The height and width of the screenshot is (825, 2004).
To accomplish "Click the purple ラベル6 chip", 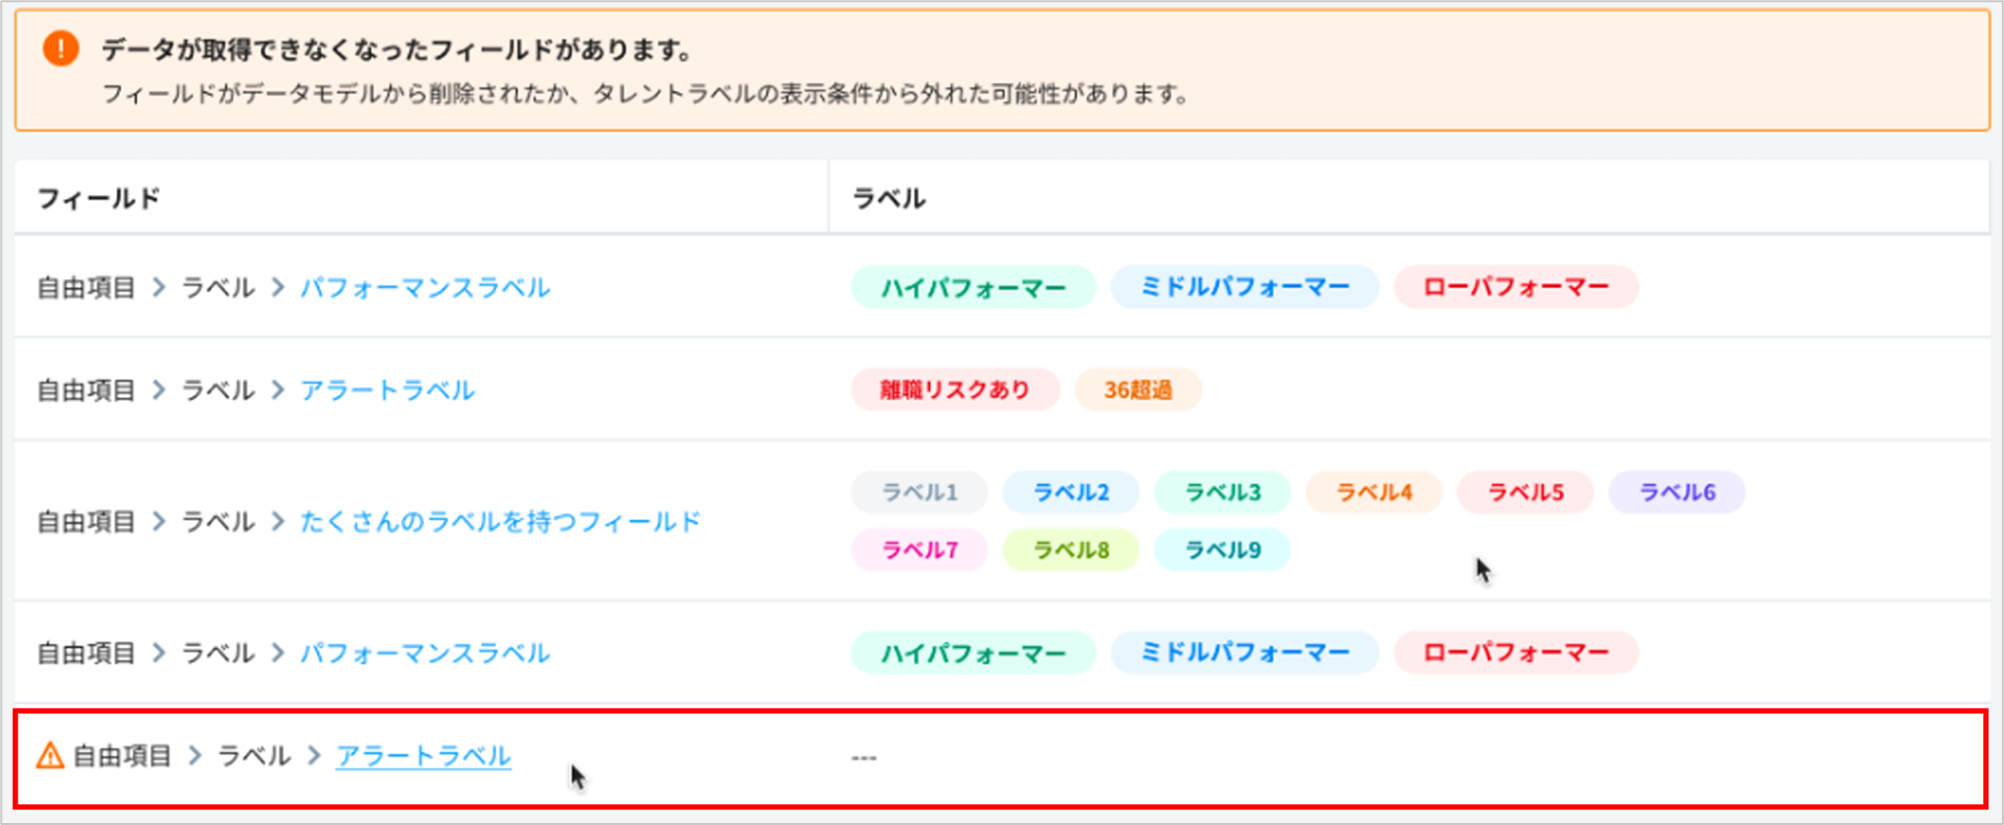I will coord(1677,492).
